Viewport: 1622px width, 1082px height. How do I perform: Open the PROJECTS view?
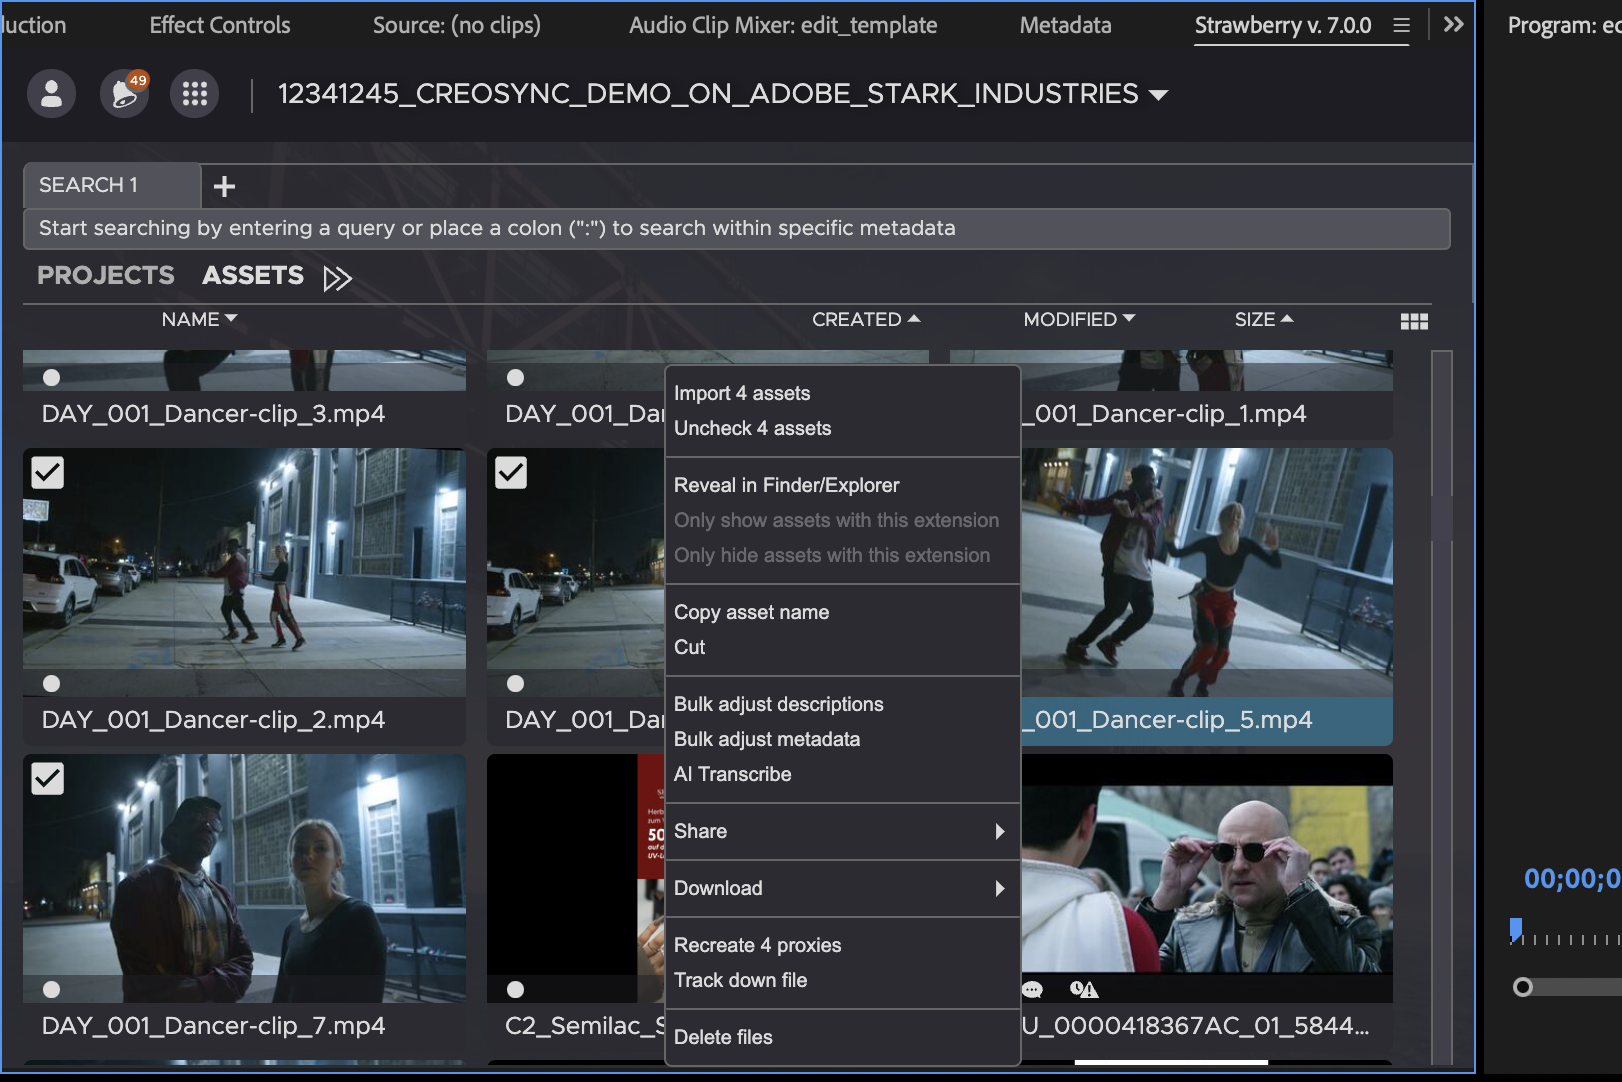(106, 275)
